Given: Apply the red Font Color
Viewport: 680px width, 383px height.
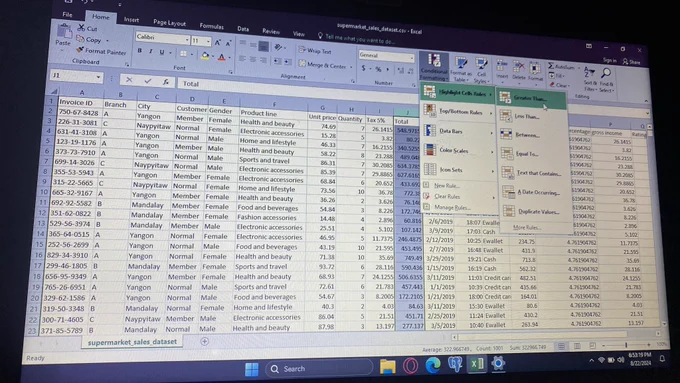Looking at the screenshot, I should tap(222, 57).
